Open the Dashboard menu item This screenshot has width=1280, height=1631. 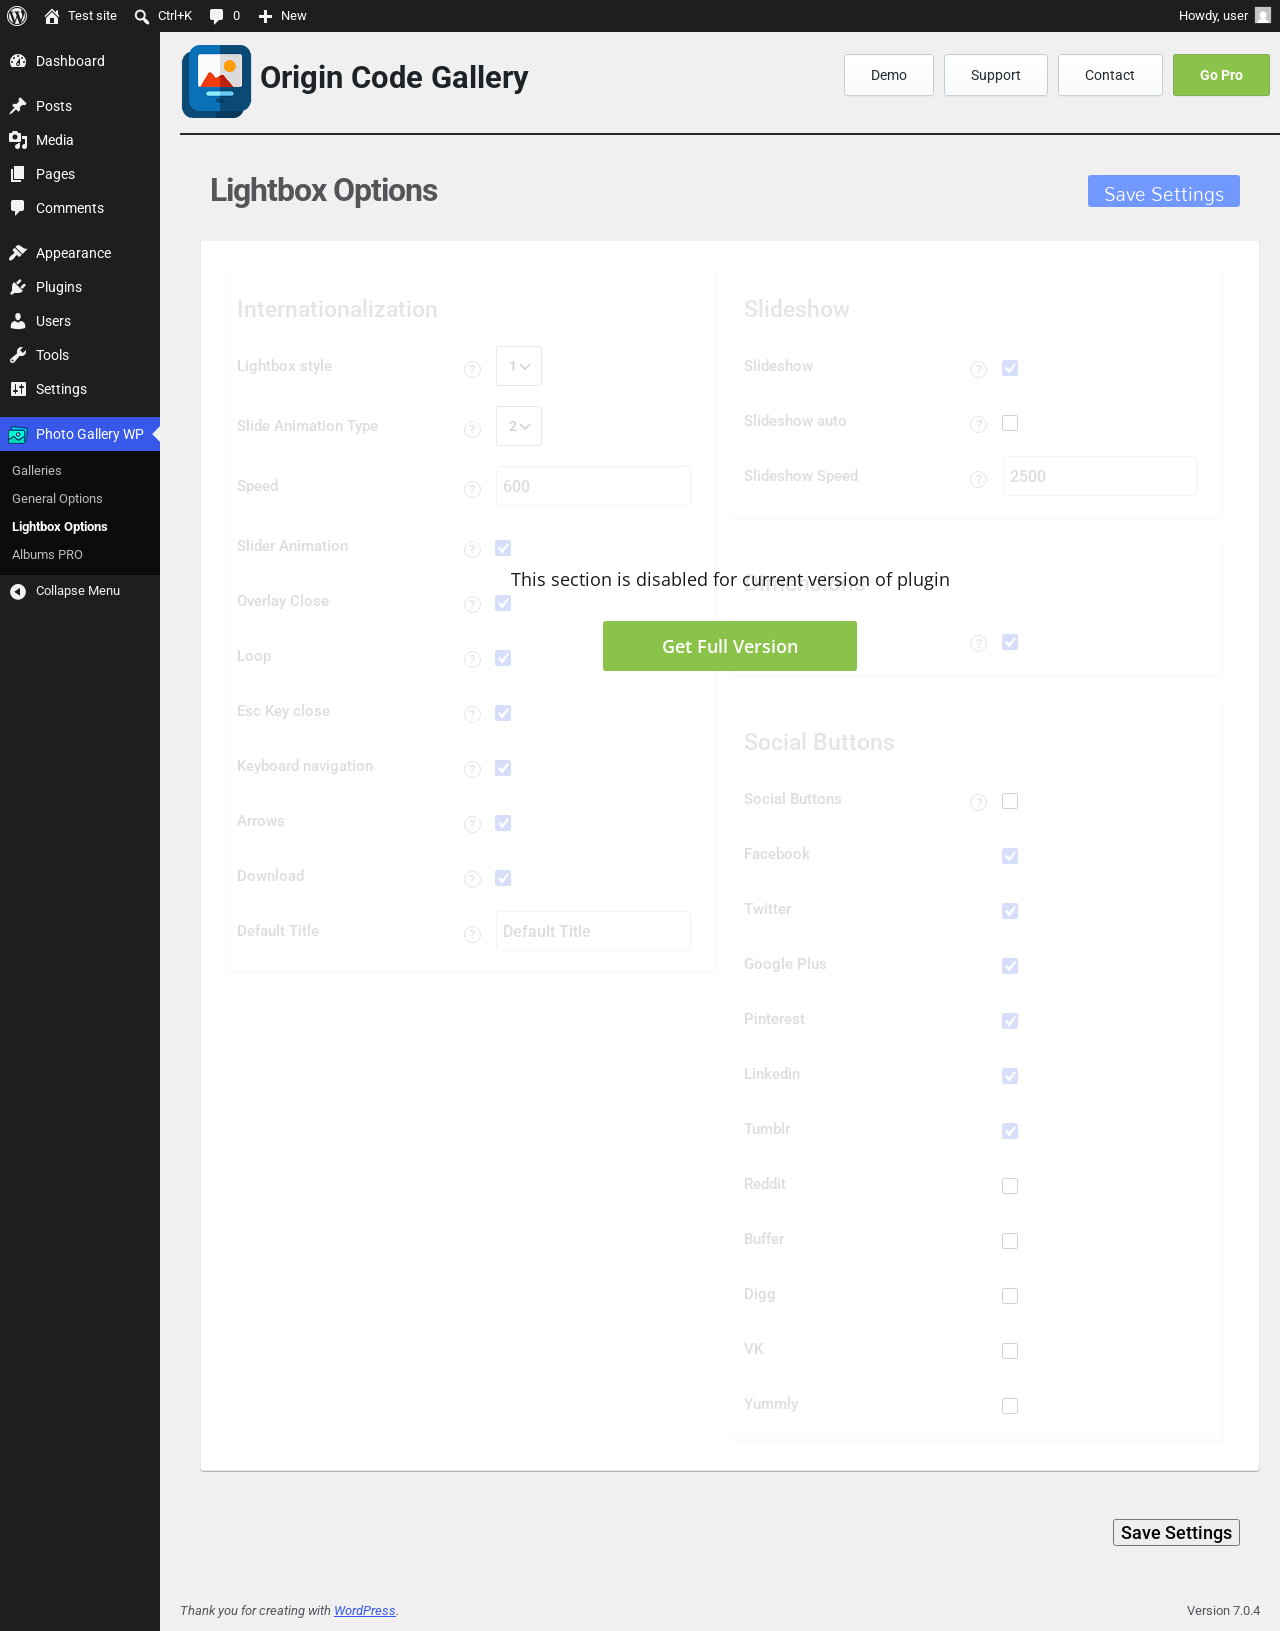[x=80, y=61]
